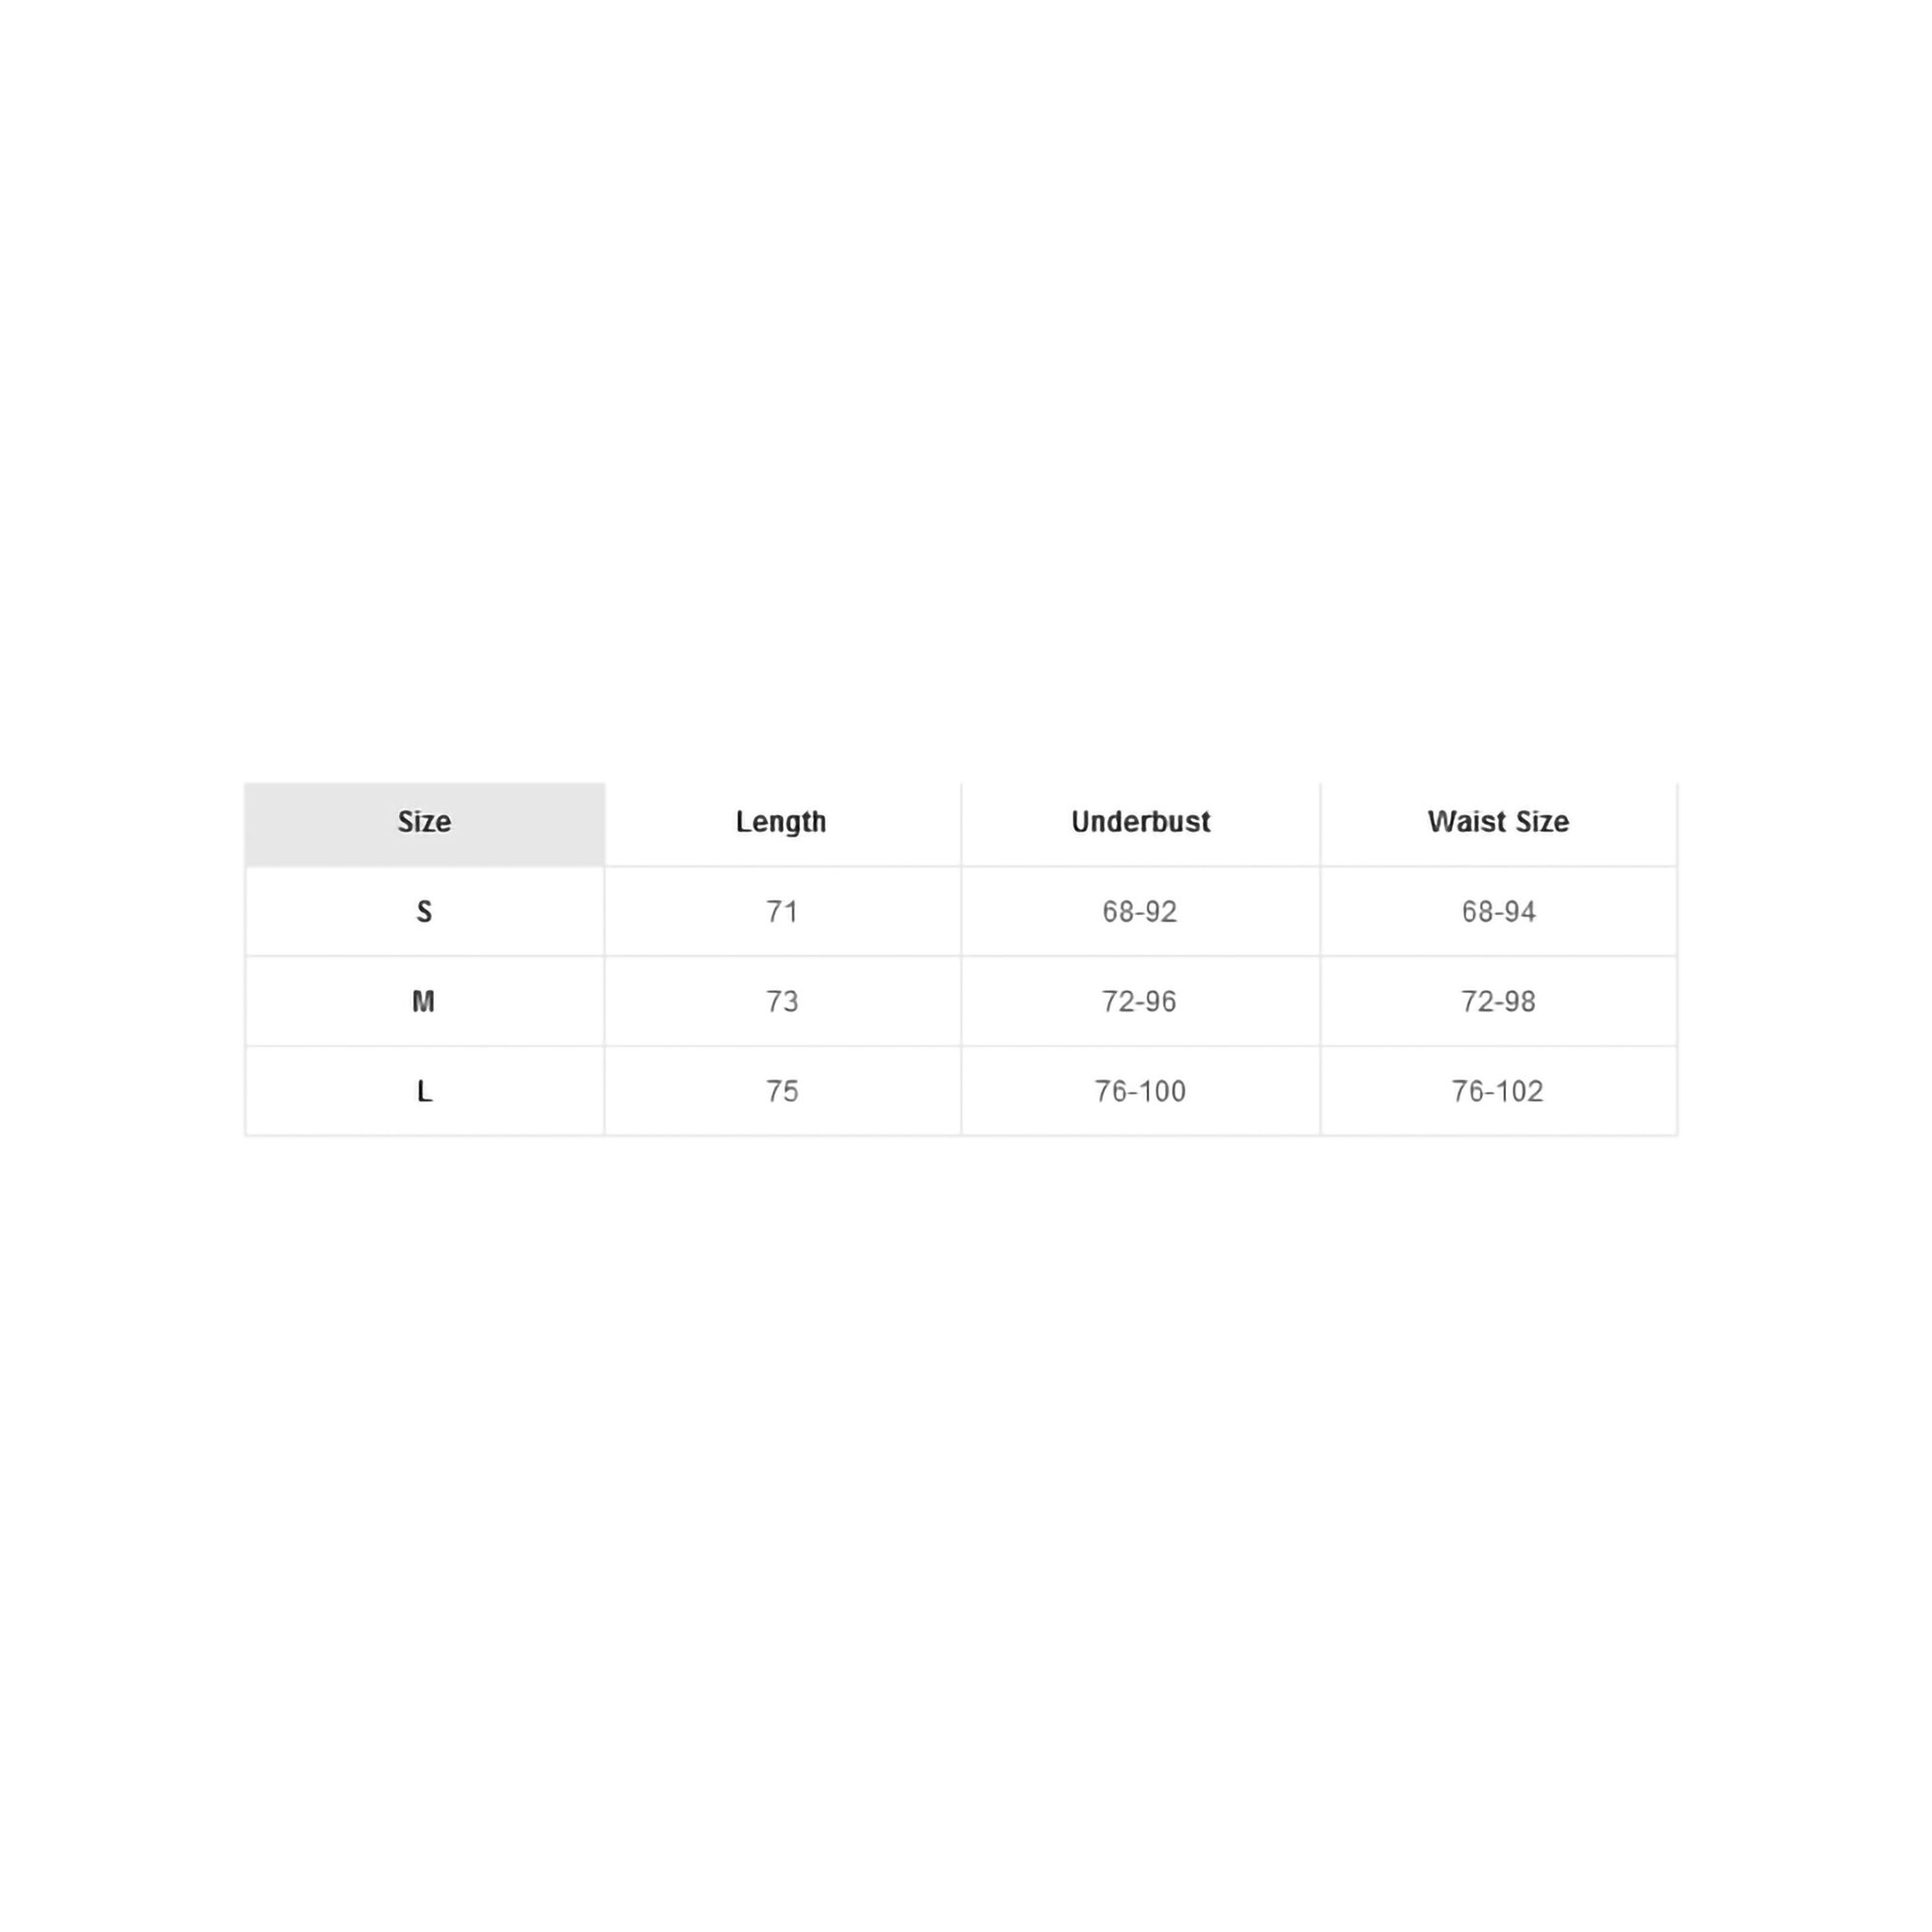Select the M size row label

[424, 1001]
